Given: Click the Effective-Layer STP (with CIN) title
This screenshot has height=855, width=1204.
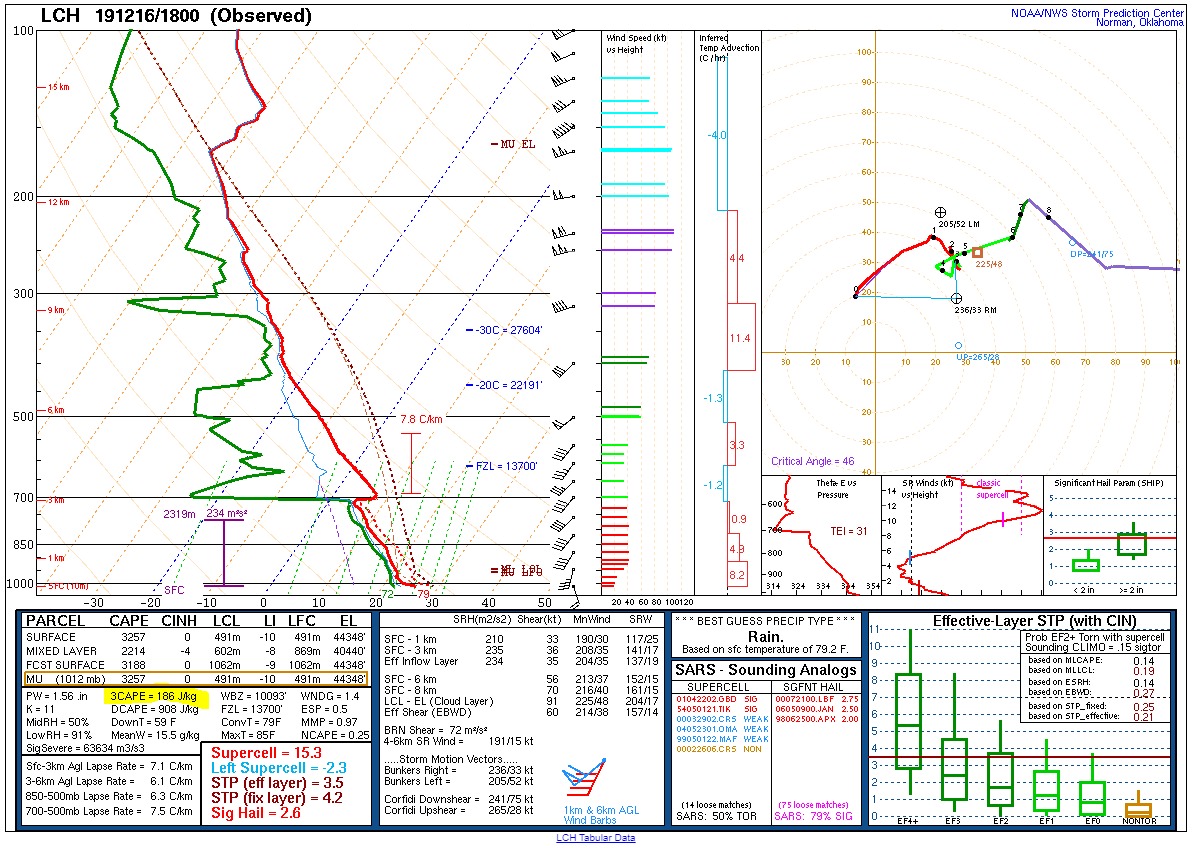Looking at the screenshot, I should pos(1018,621).
